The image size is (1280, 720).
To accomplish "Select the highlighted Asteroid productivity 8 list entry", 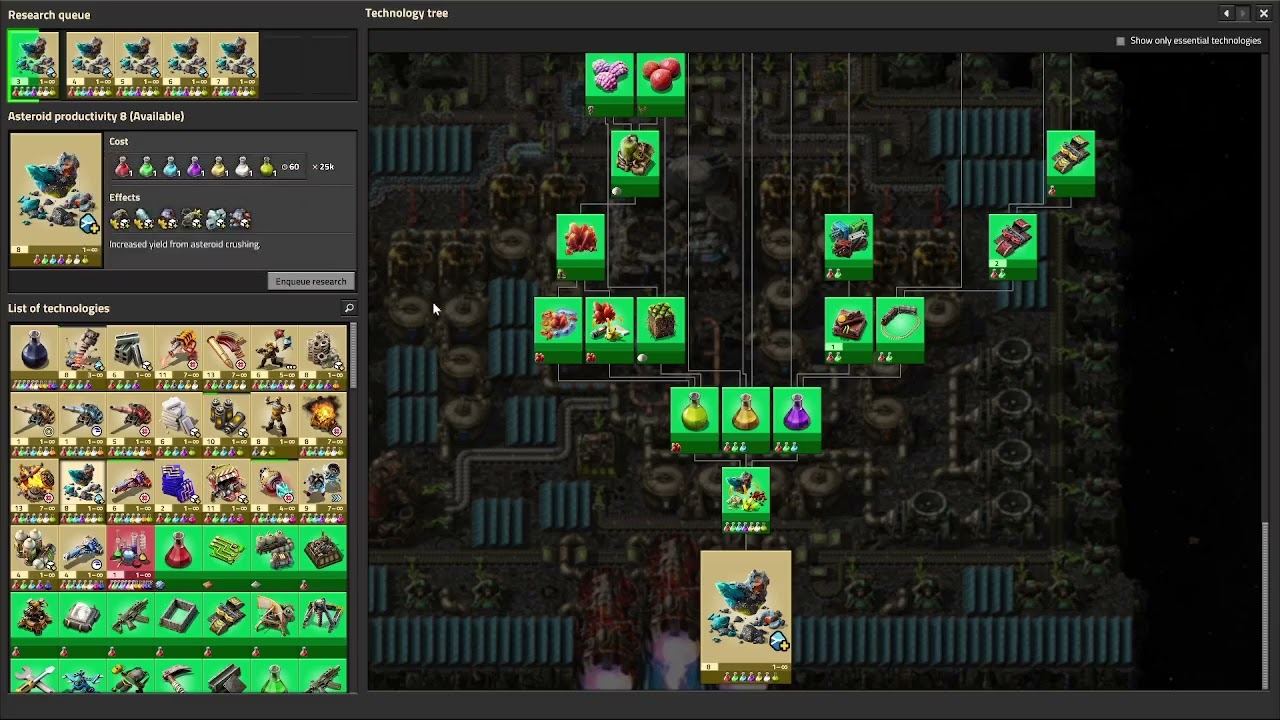I will pyautogui.click(x=82, y=491).
